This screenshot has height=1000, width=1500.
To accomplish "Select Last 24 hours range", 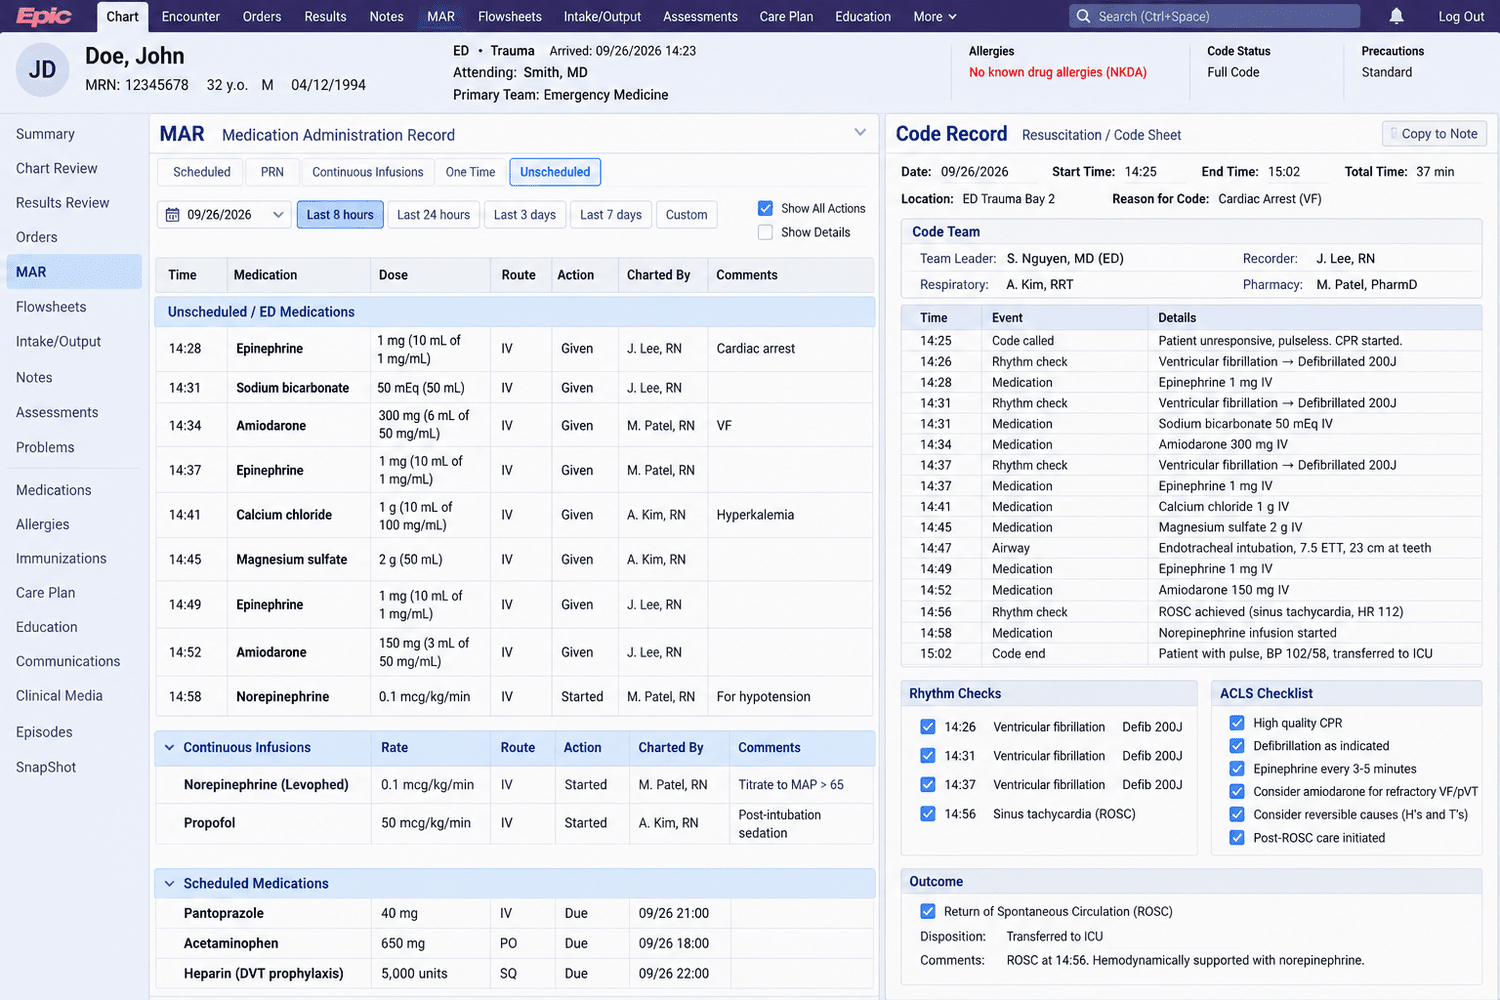I will (433, 215).
